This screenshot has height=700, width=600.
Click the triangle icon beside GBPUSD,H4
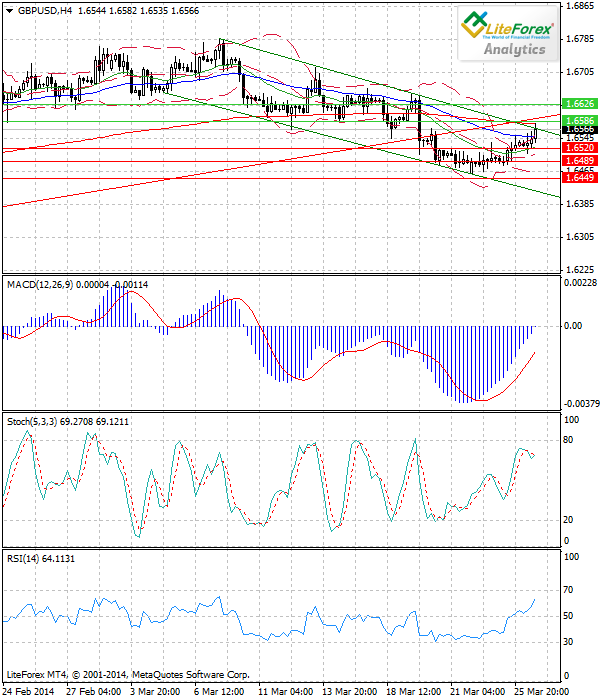pyautogui.click(x=8, y=10)
